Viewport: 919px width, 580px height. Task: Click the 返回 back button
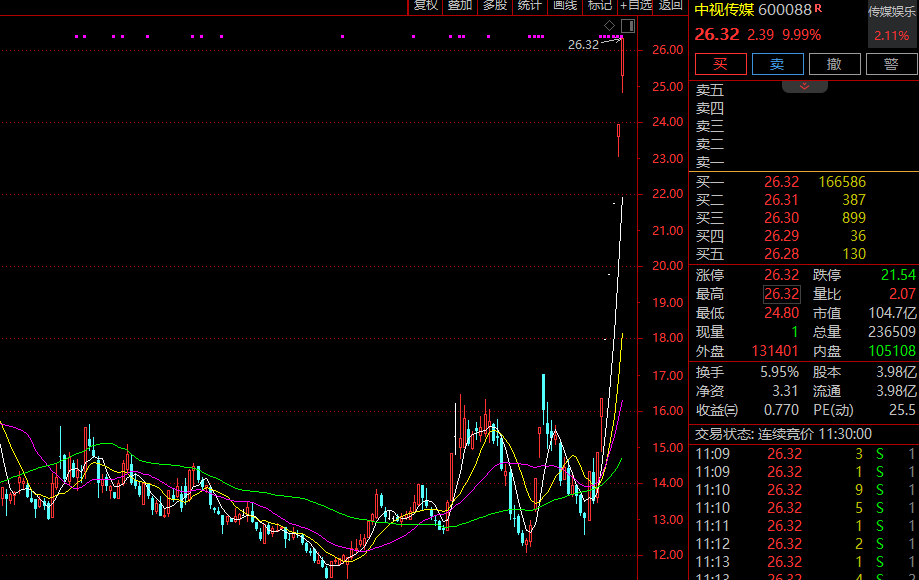pyautogui.click(x=670, y=5)
